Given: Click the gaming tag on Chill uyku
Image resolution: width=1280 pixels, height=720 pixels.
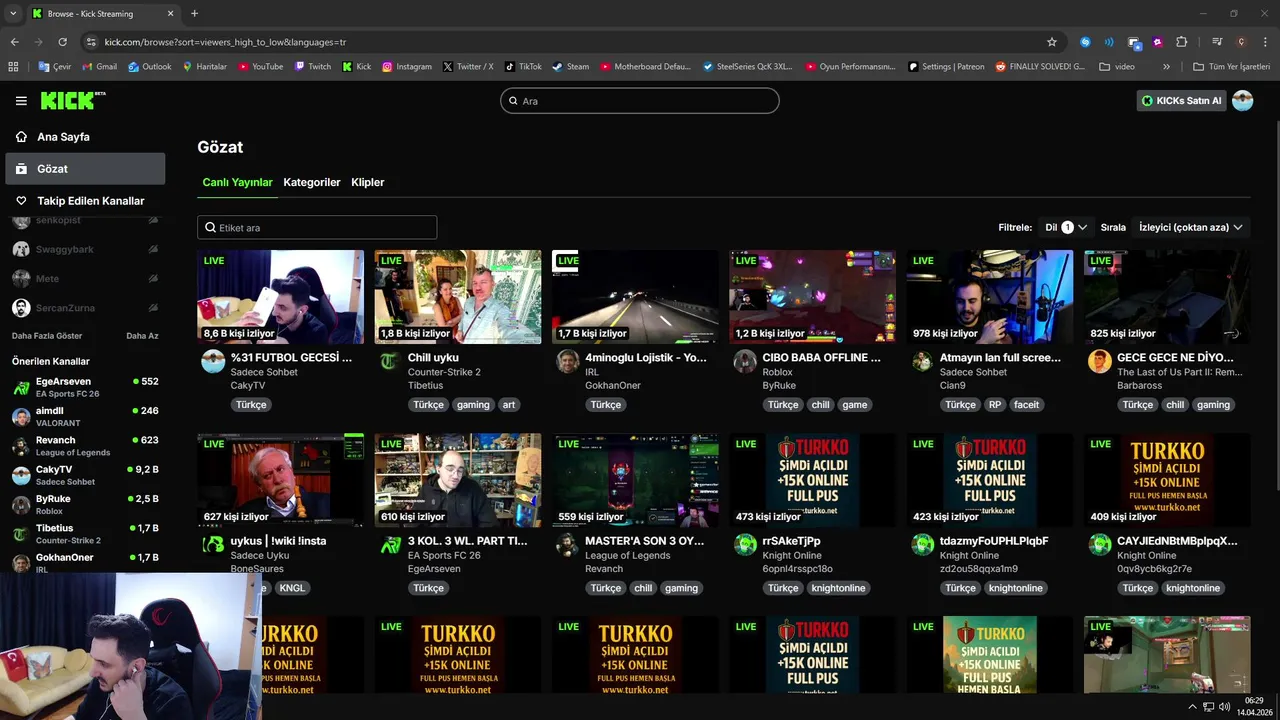Looking at the screenshot, I should coord(473,405).
